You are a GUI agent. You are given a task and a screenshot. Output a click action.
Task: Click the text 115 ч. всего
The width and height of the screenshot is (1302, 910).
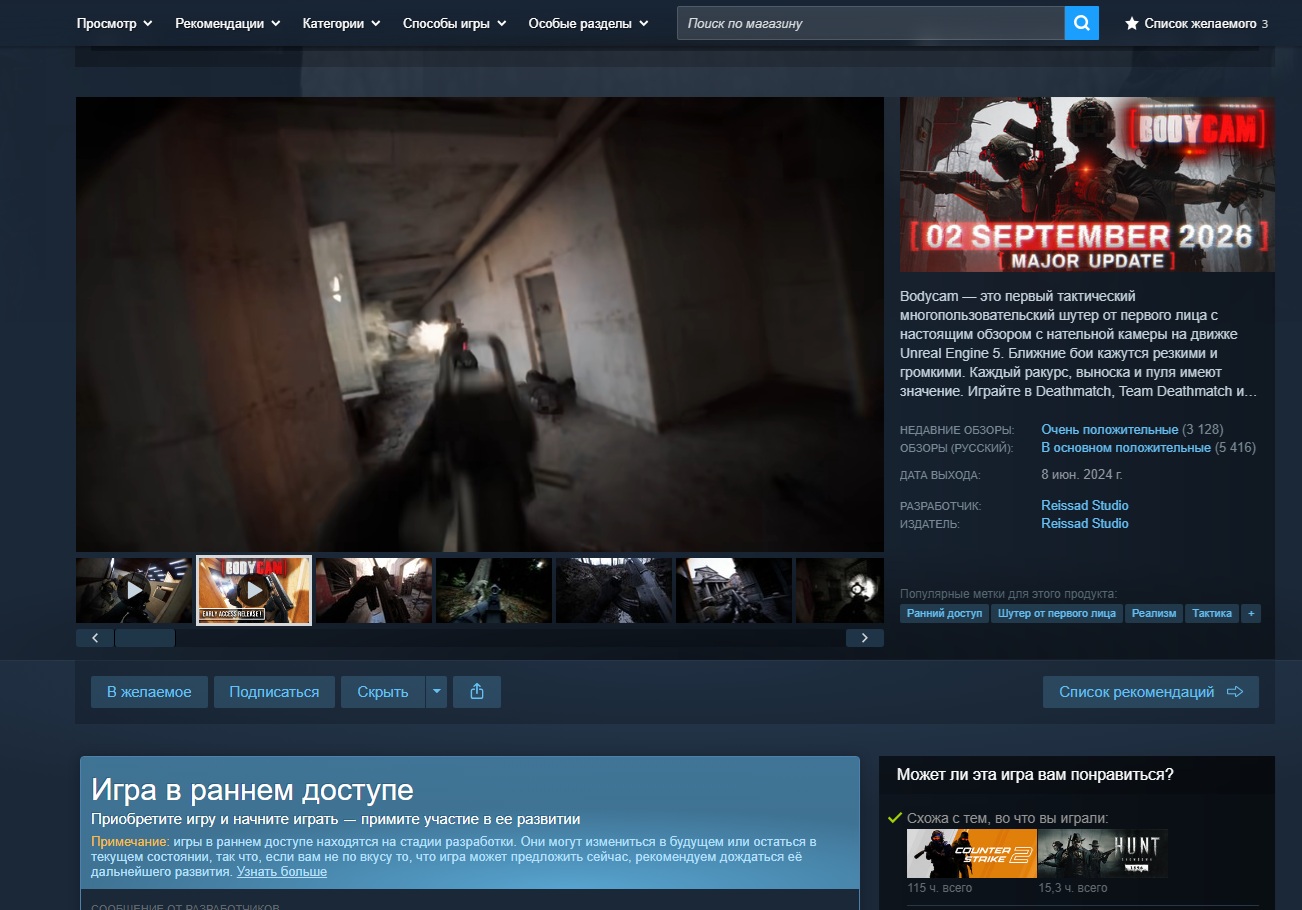tap(939, 888)
